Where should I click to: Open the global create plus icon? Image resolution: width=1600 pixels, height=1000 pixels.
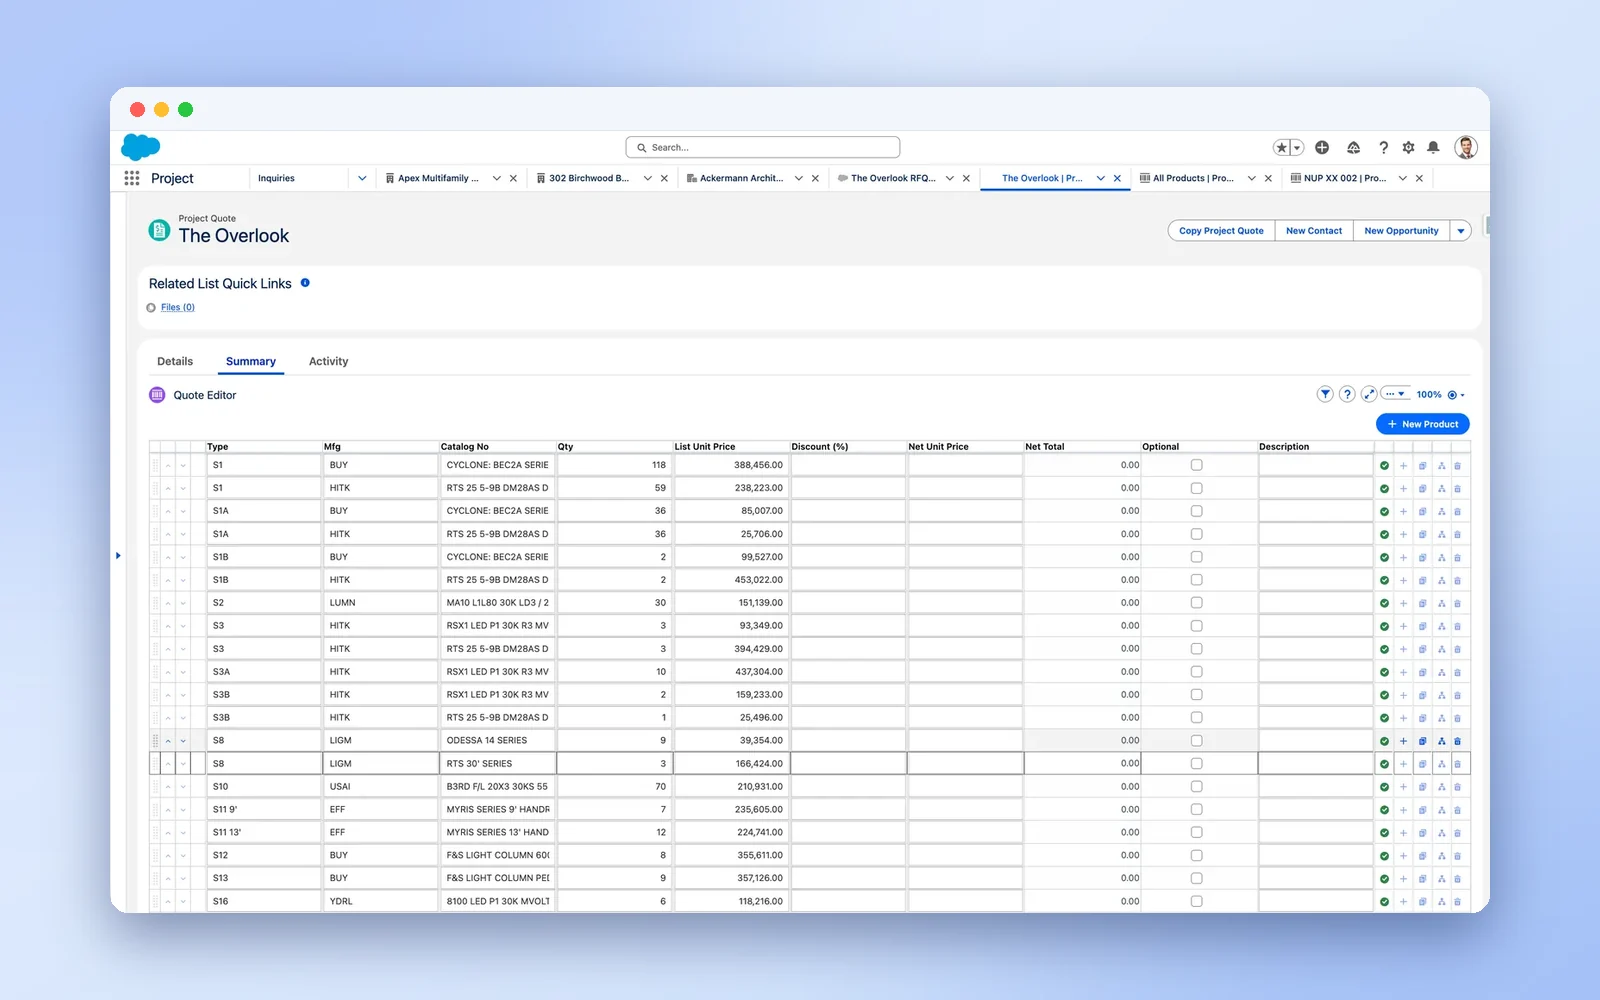pyautogui.click(x=1322, y=147)
